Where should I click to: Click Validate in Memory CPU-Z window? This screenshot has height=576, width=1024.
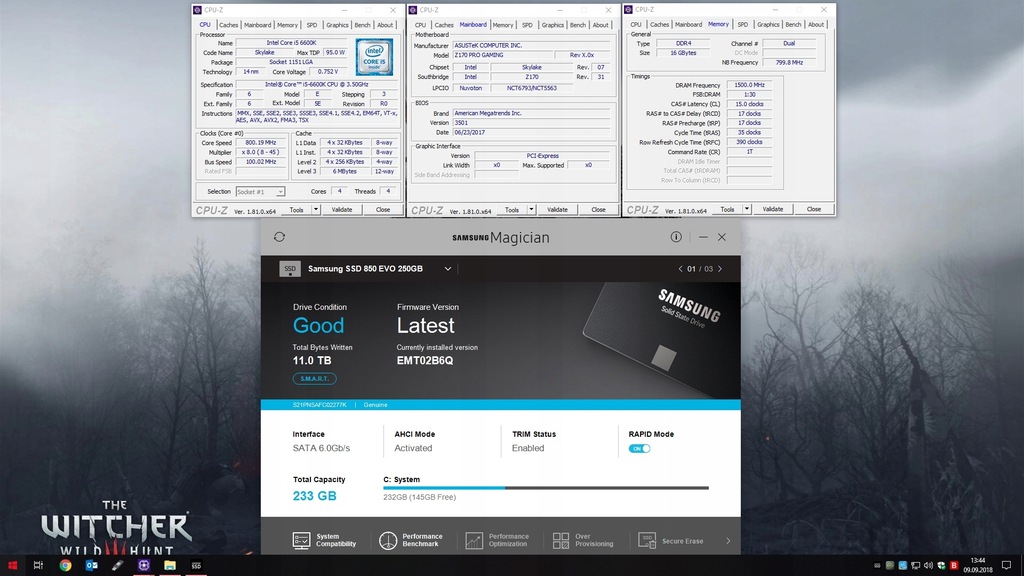[x=773, y=209]
